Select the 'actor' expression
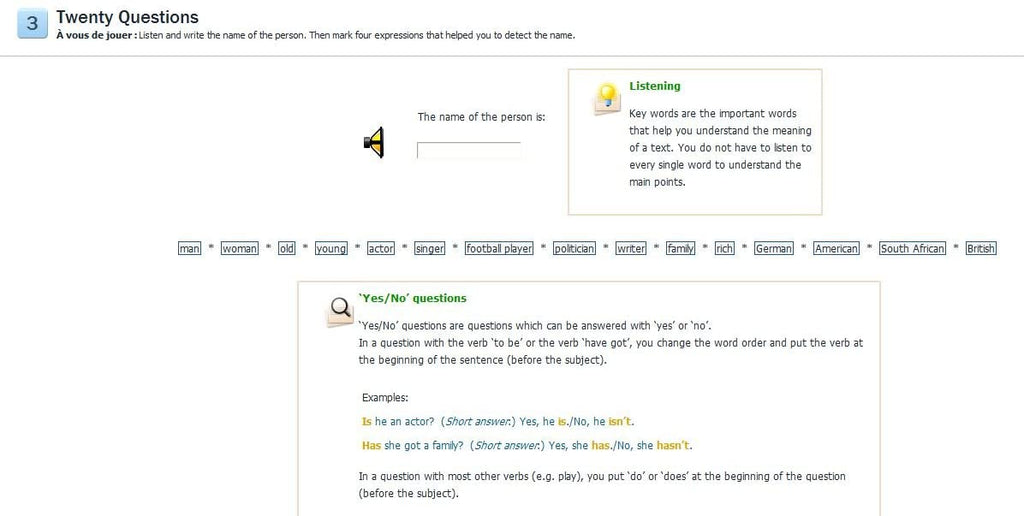This screenshot has height=516, width=1024. point(381,248)
